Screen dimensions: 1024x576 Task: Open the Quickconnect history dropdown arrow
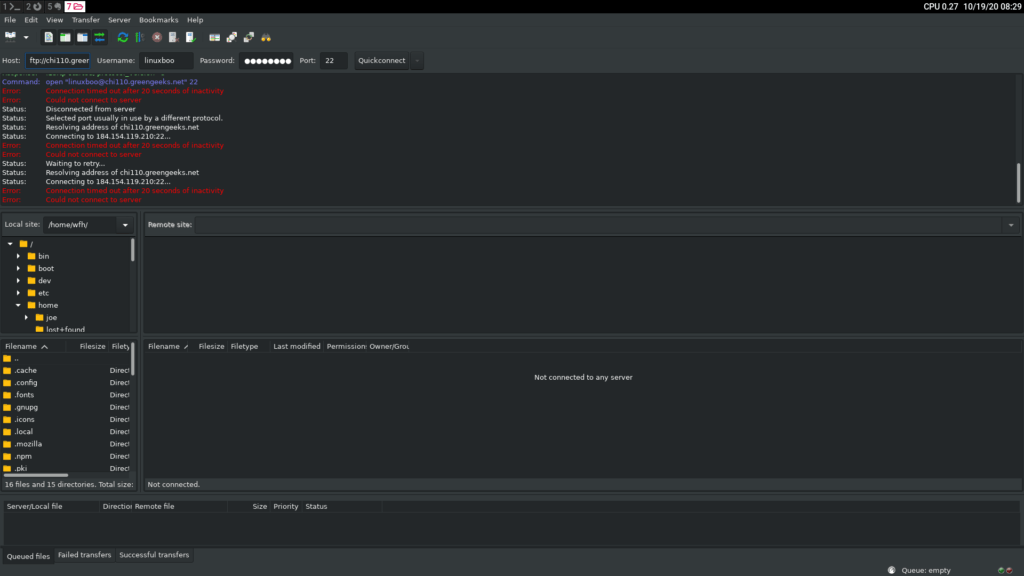click(417, 61)
